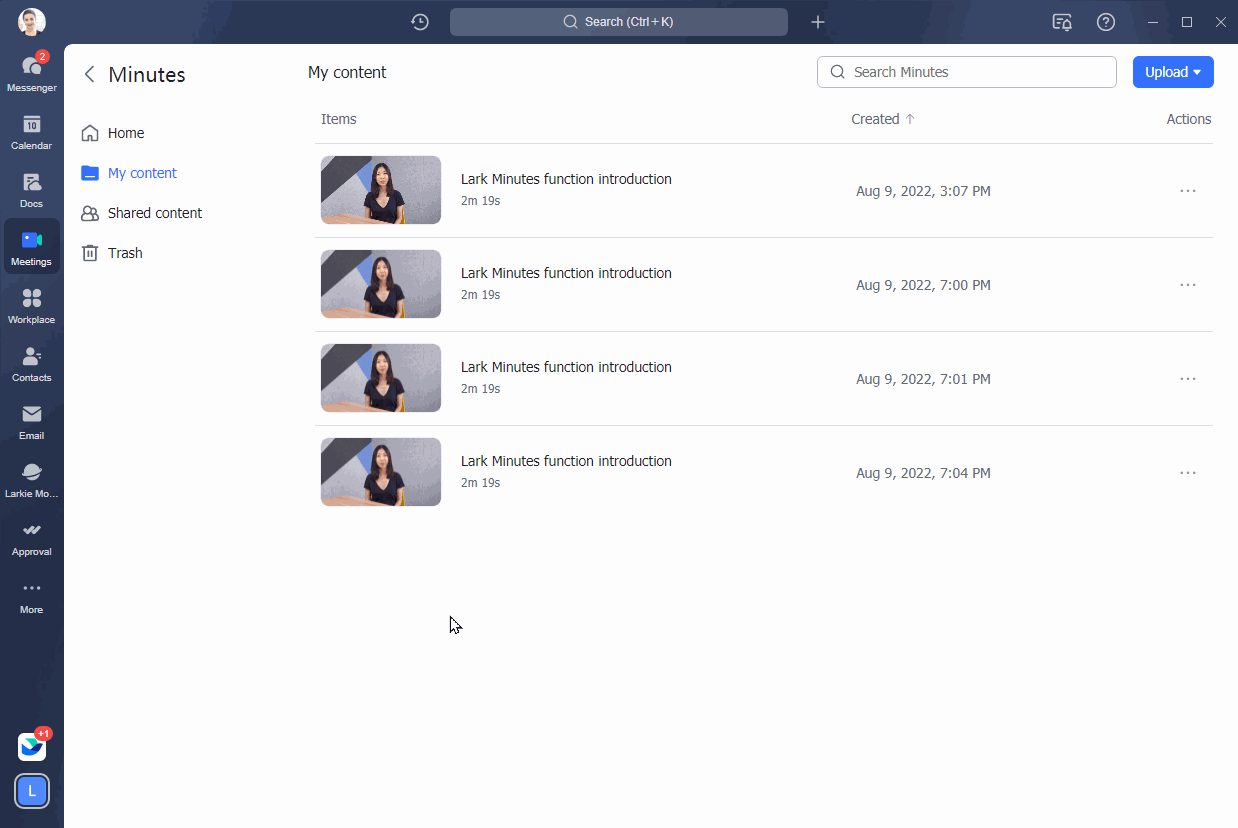The width and height of the screenshot is (1238, 828).
Task: Open the Upload dropdown
Action: (1172, 71)
